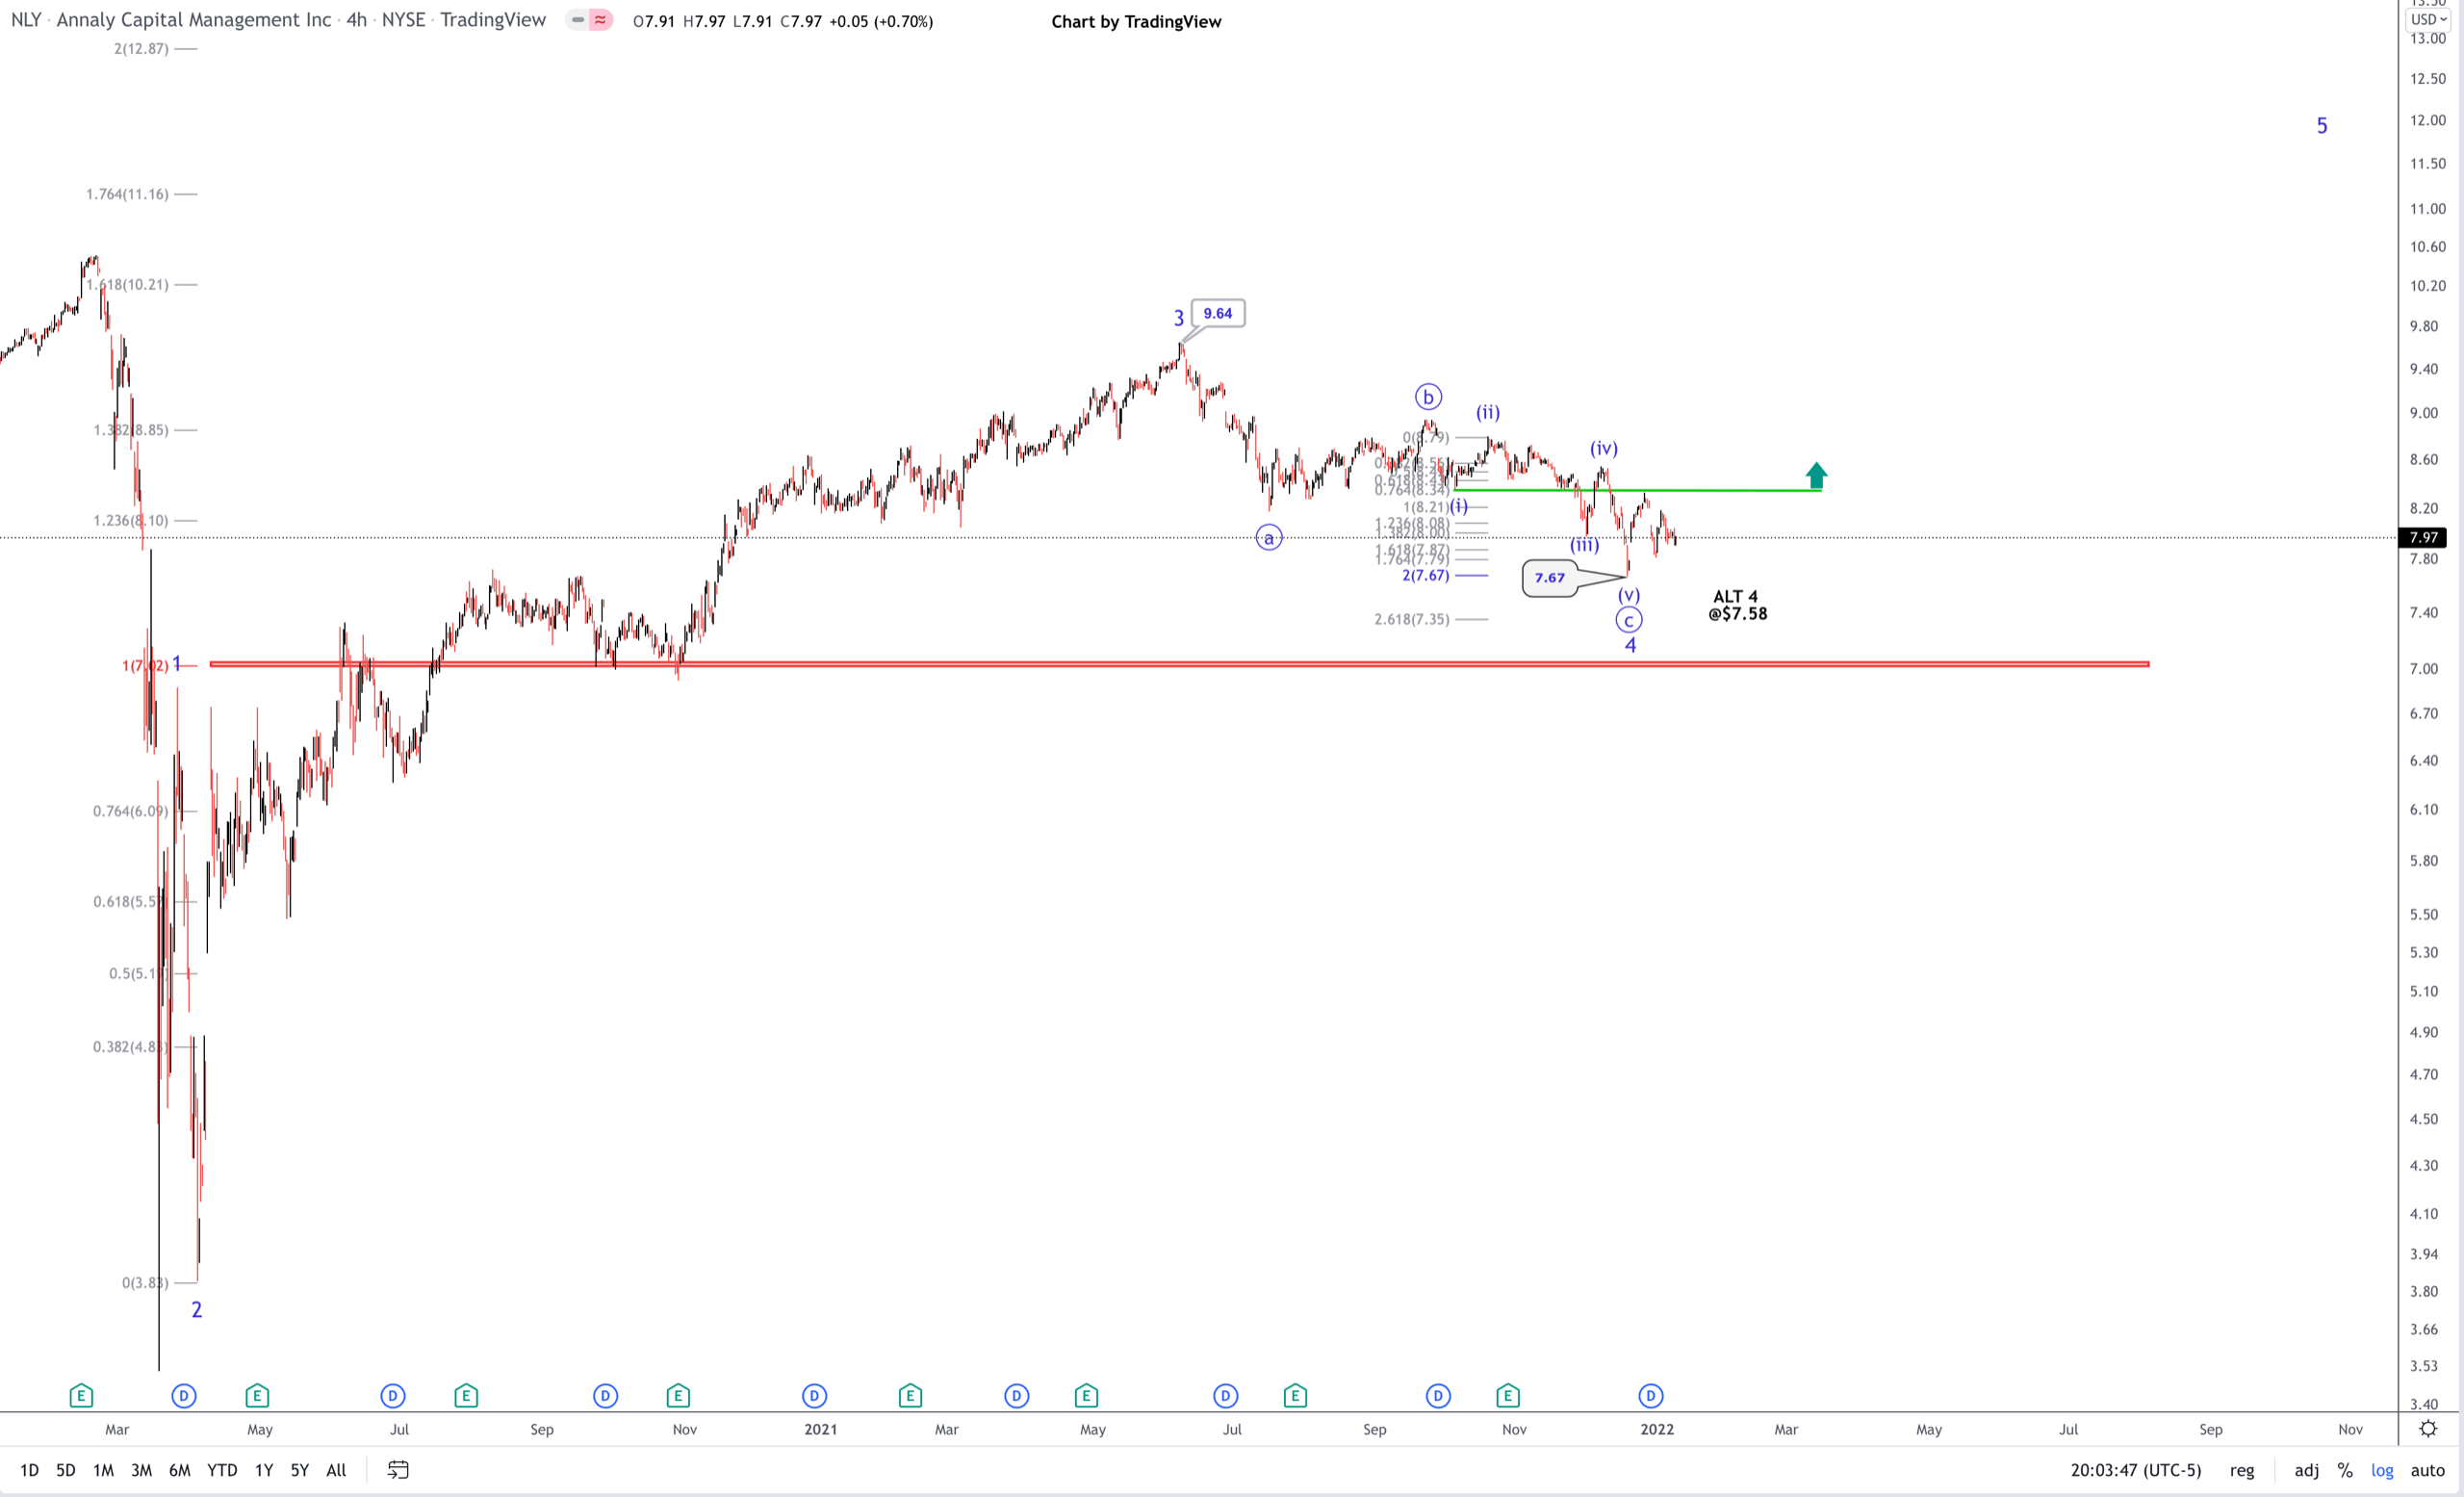Click the dividend D marker above the 2022 label
Viewport: 2464px width, 1497px height.
[1651, 1395]
